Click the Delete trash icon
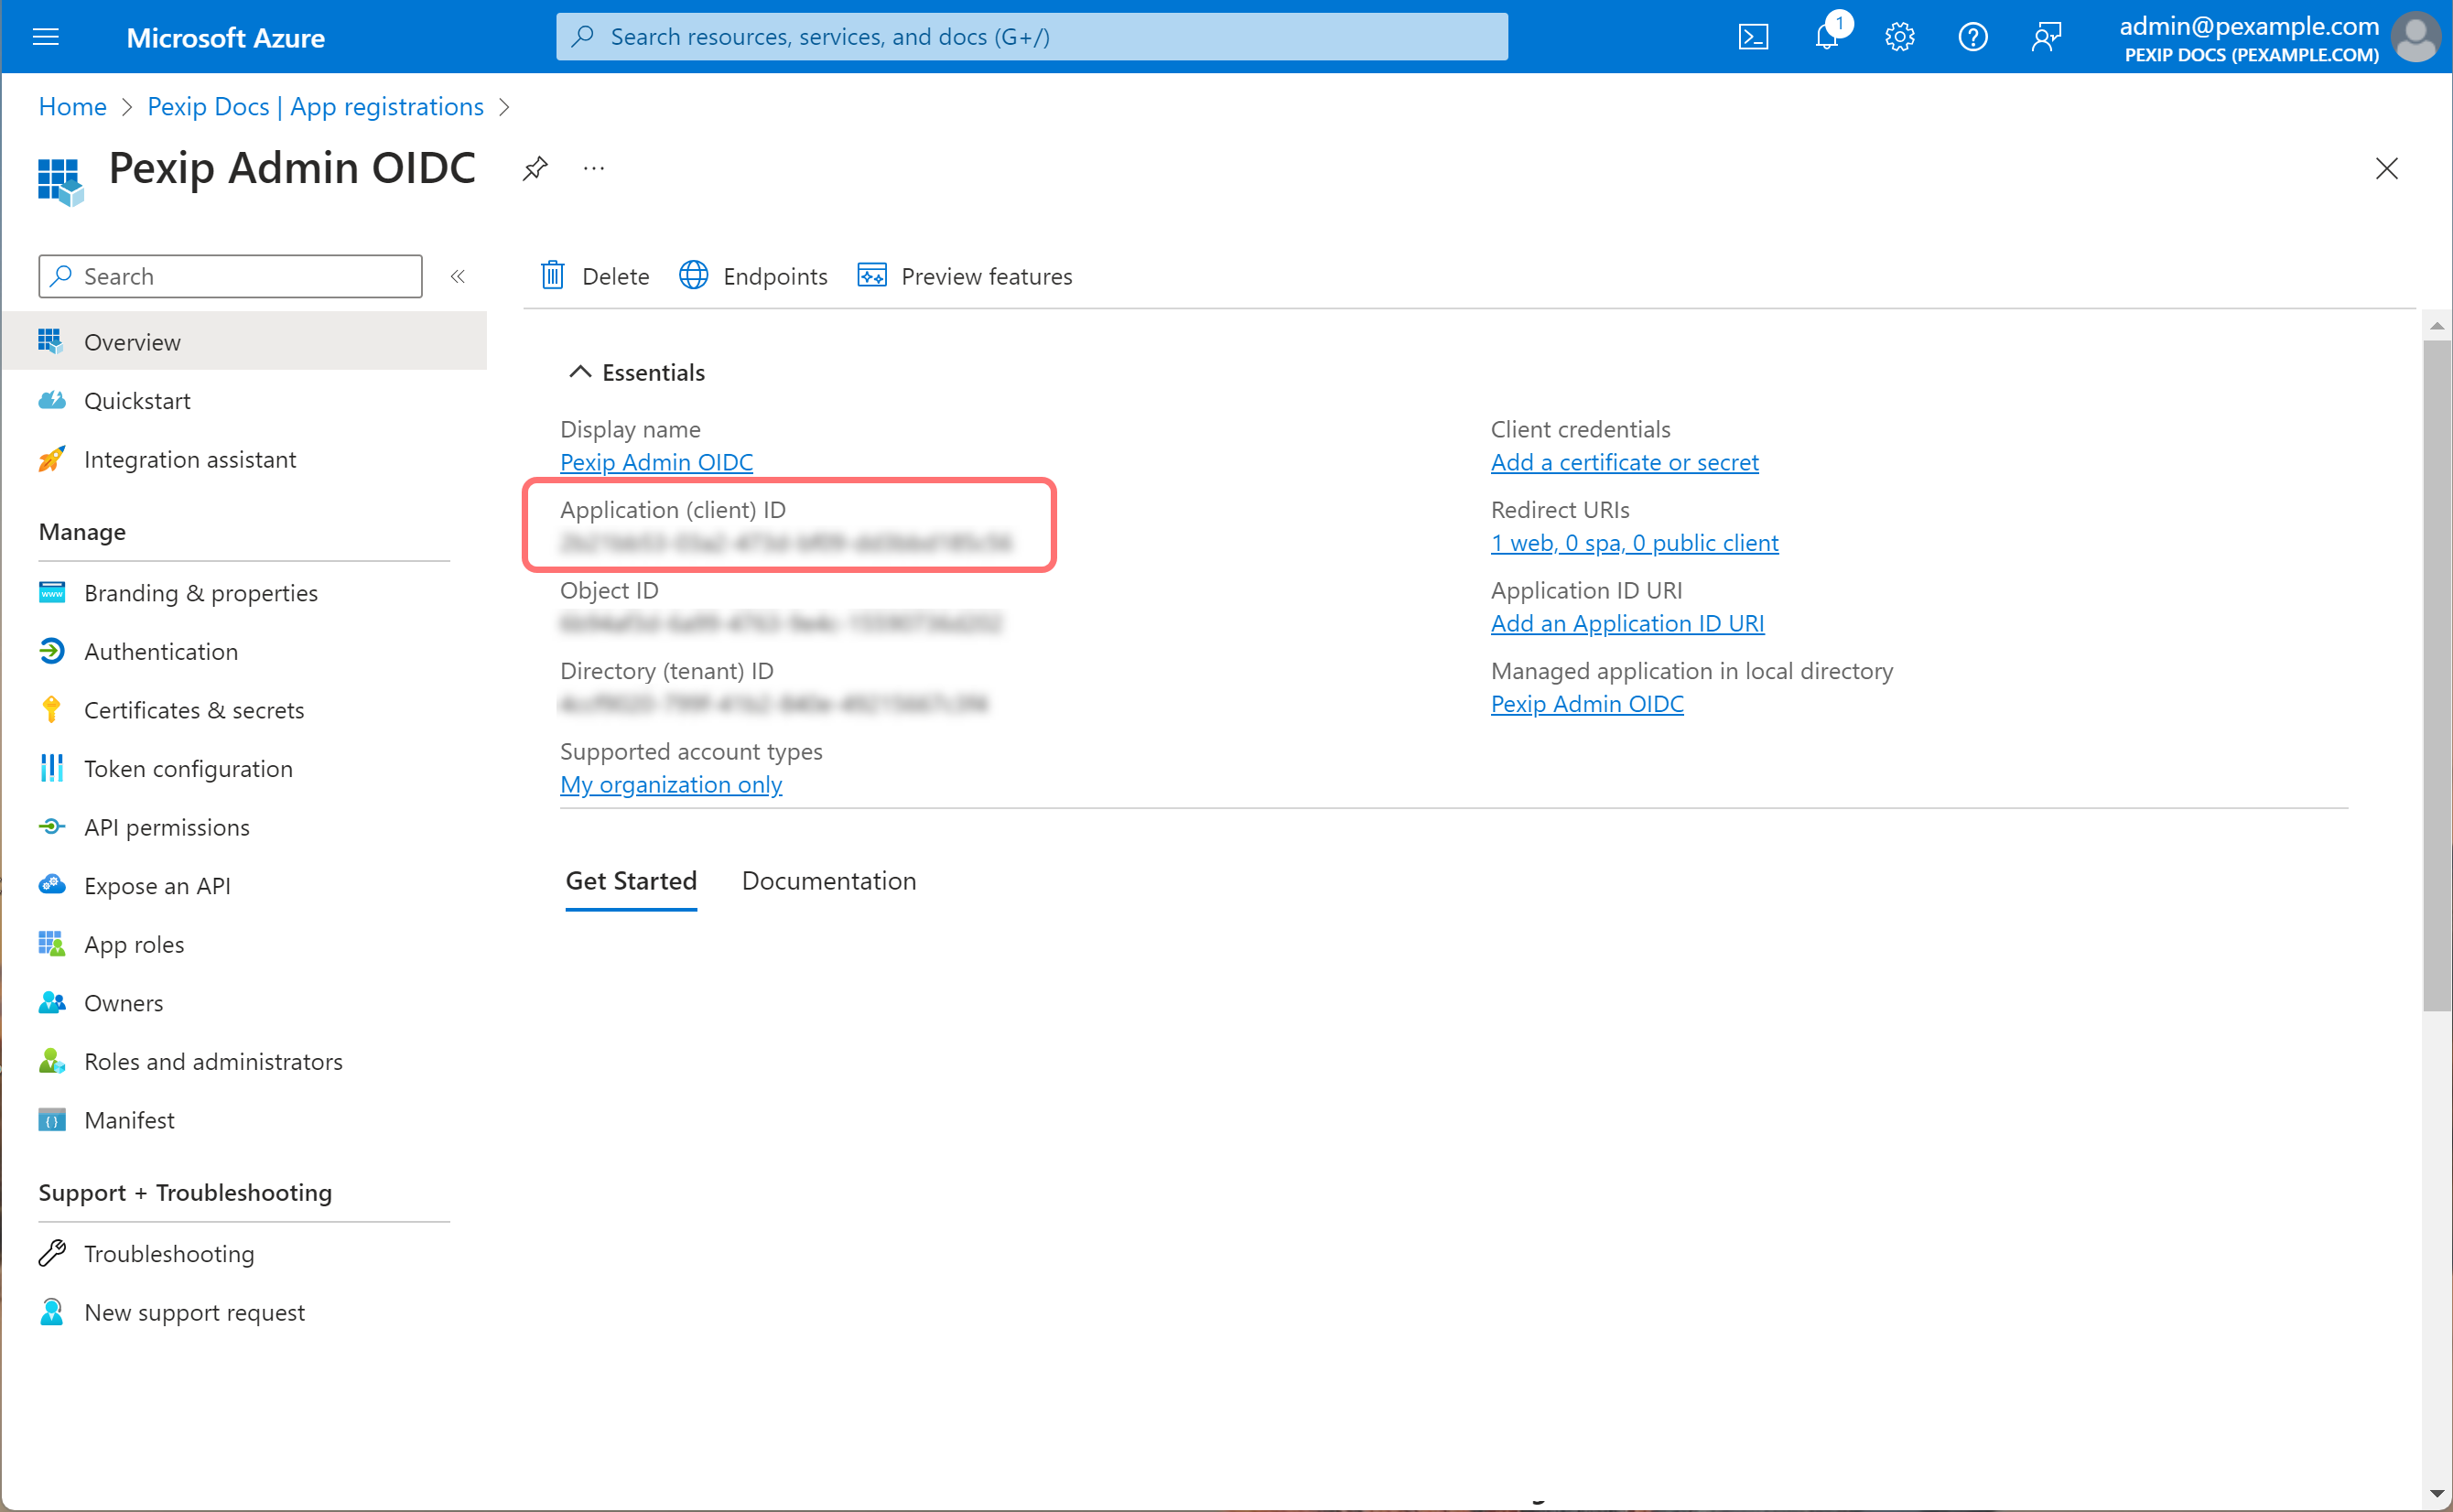 tap(553, 275)
